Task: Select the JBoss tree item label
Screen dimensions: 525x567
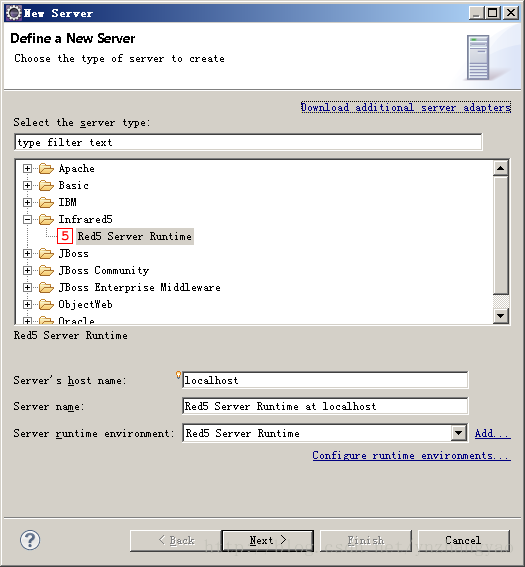Action: pos(73,253)
